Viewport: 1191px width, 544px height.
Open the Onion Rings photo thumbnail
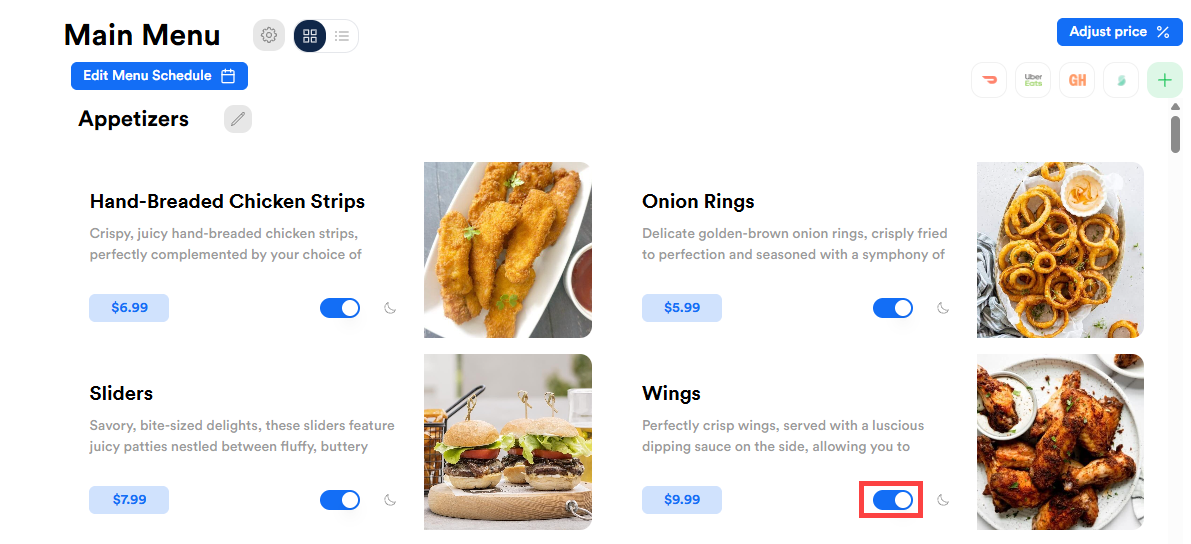[1060, 250]
